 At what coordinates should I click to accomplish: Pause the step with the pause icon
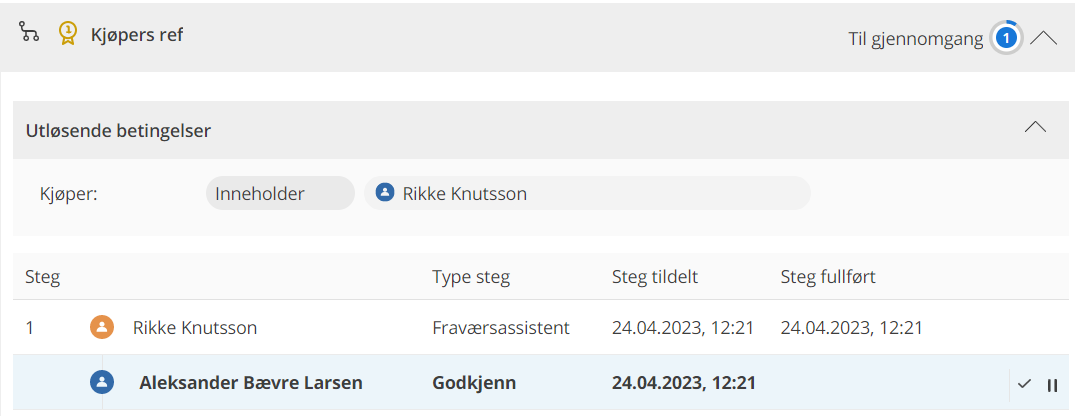pos(1052,384)
